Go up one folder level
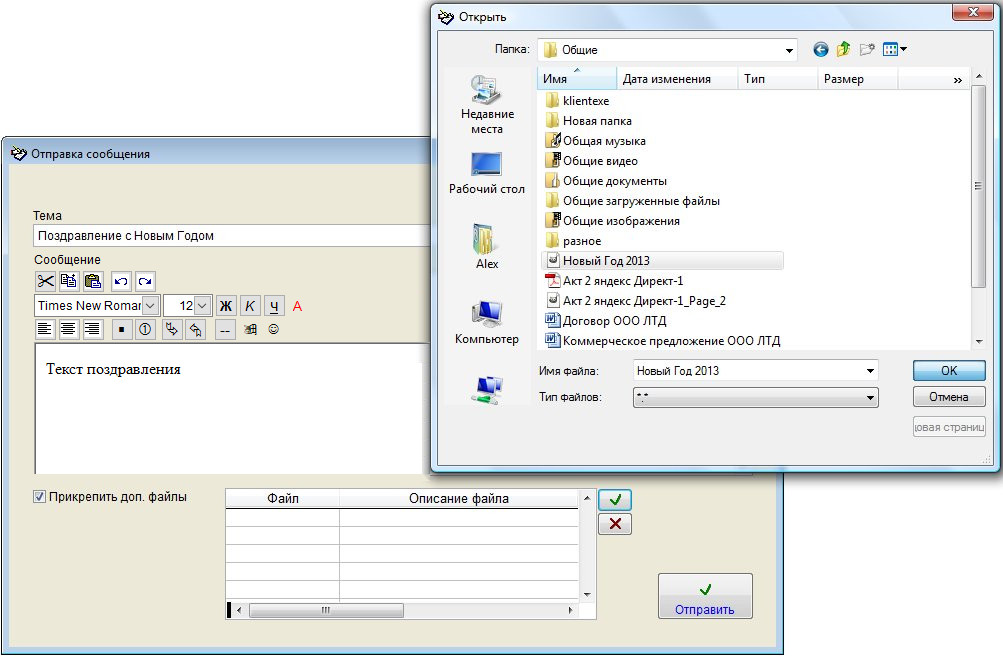The height and width of the screenshot is (657, 1003). coord(844,48)
